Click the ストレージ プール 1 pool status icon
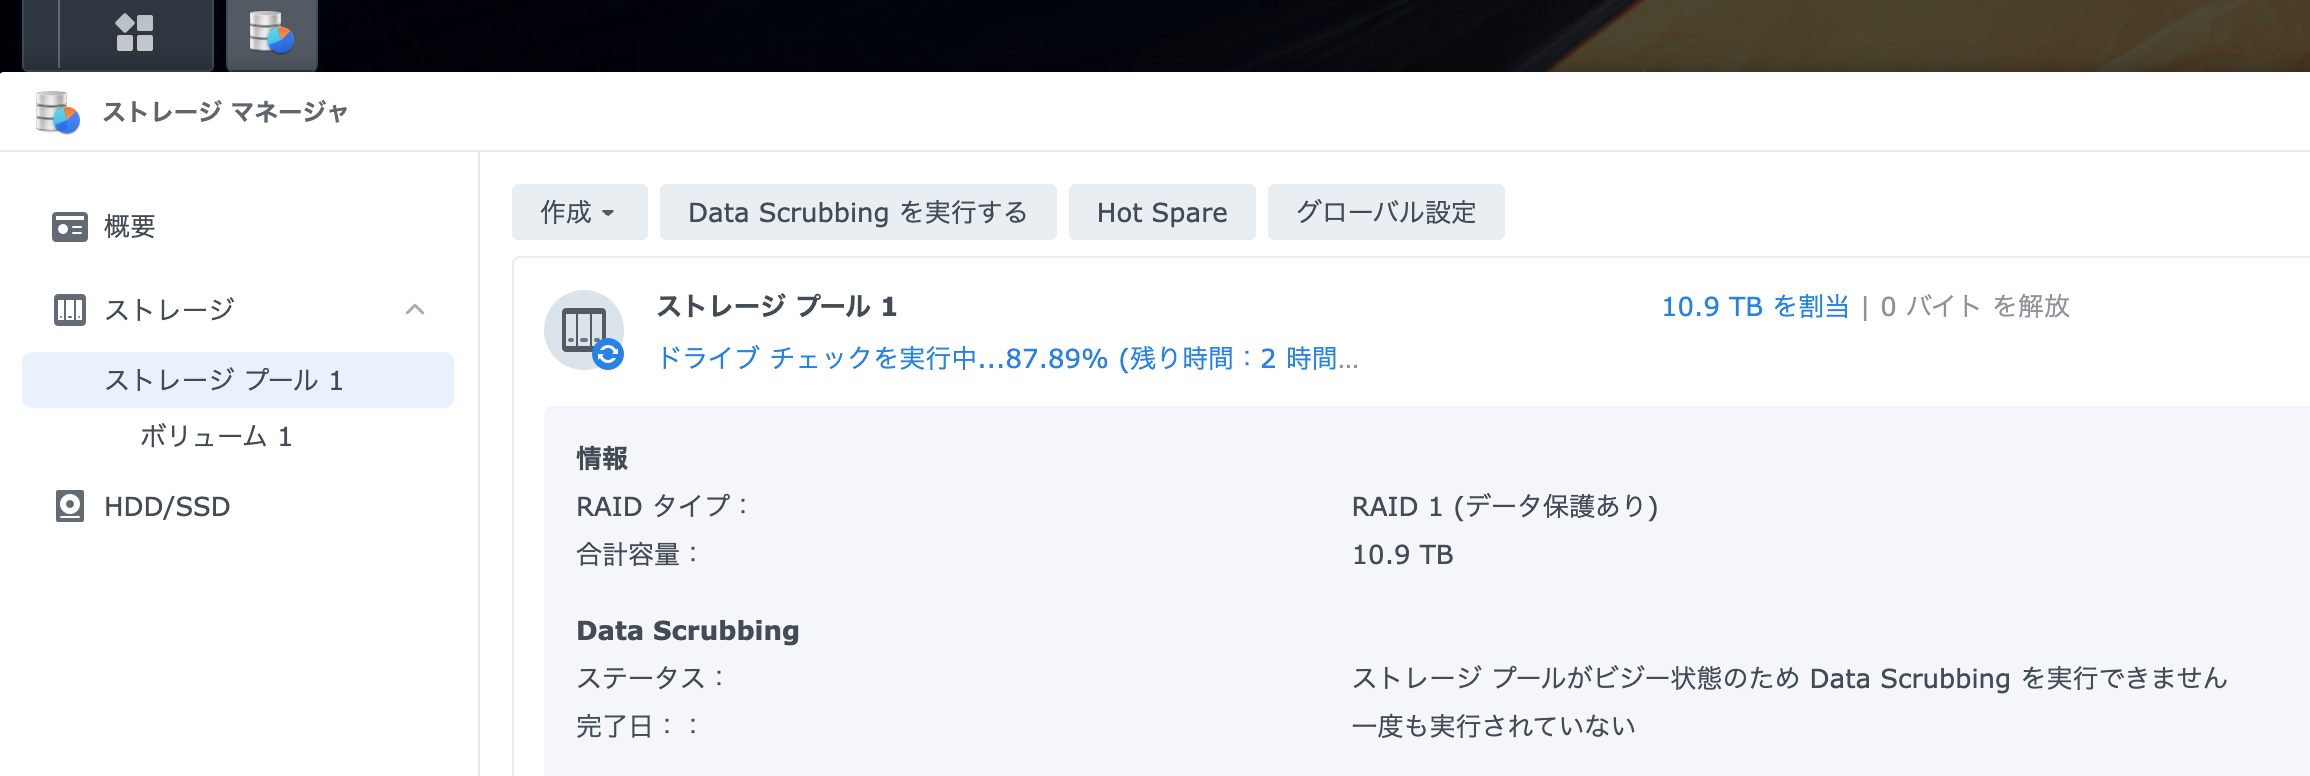 (585, 330)
